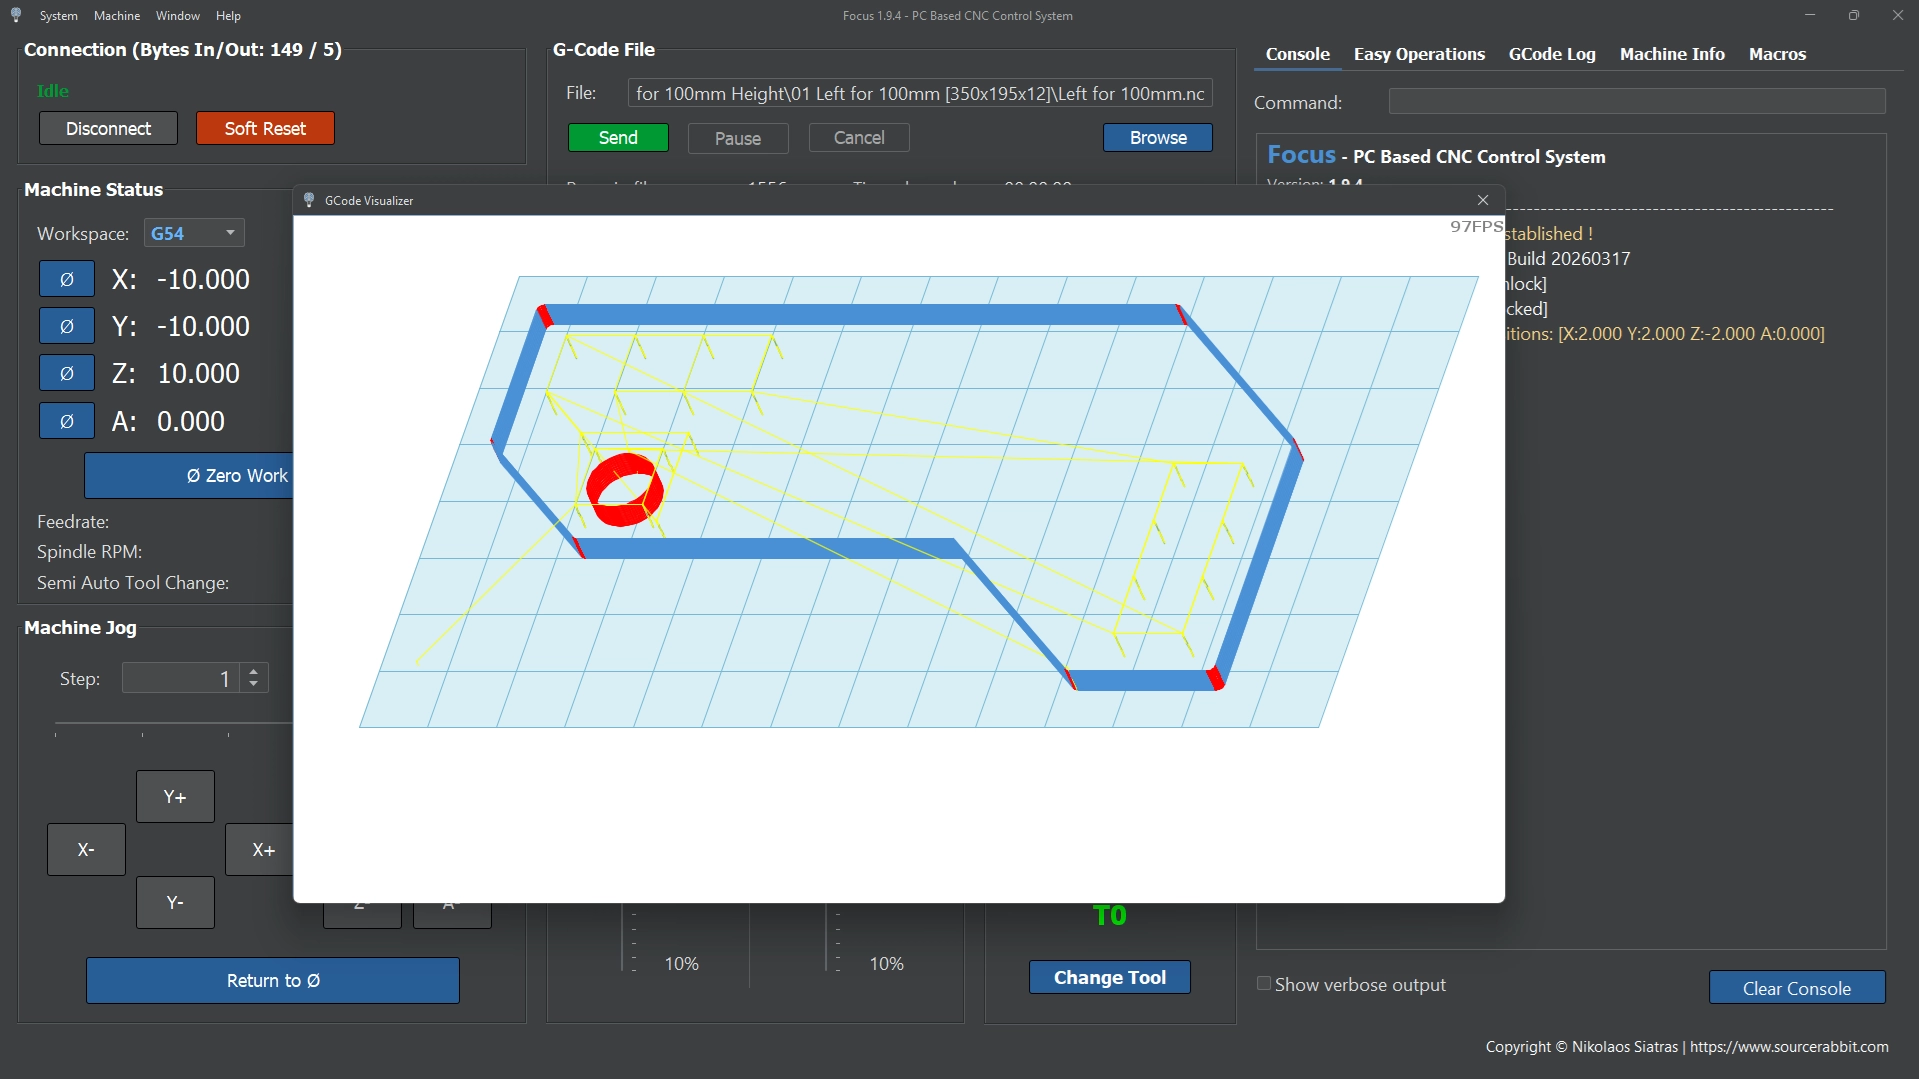Zero the X axis with its Ø button
Image resolution: width=1919 pixels, height=1079 pixels.
click(x=67, y=279)
